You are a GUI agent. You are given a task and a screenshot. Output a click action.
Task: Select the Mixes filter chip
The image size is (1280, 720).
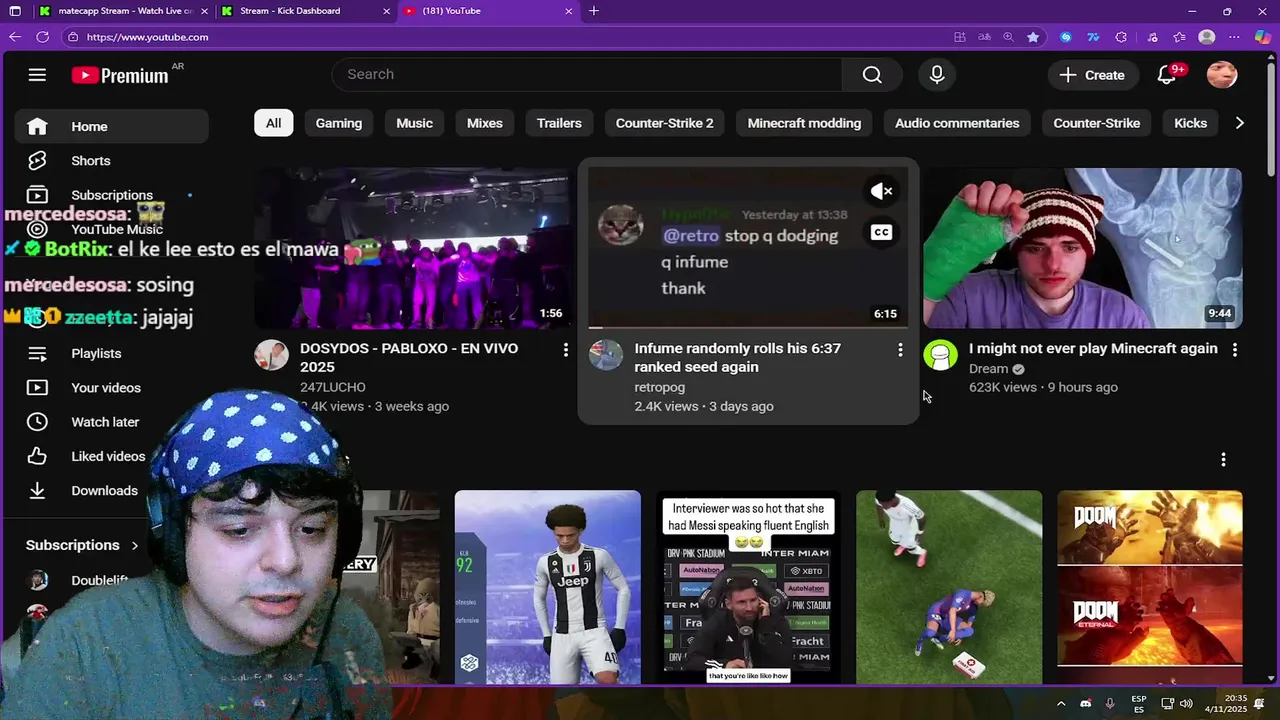(485, 123)
